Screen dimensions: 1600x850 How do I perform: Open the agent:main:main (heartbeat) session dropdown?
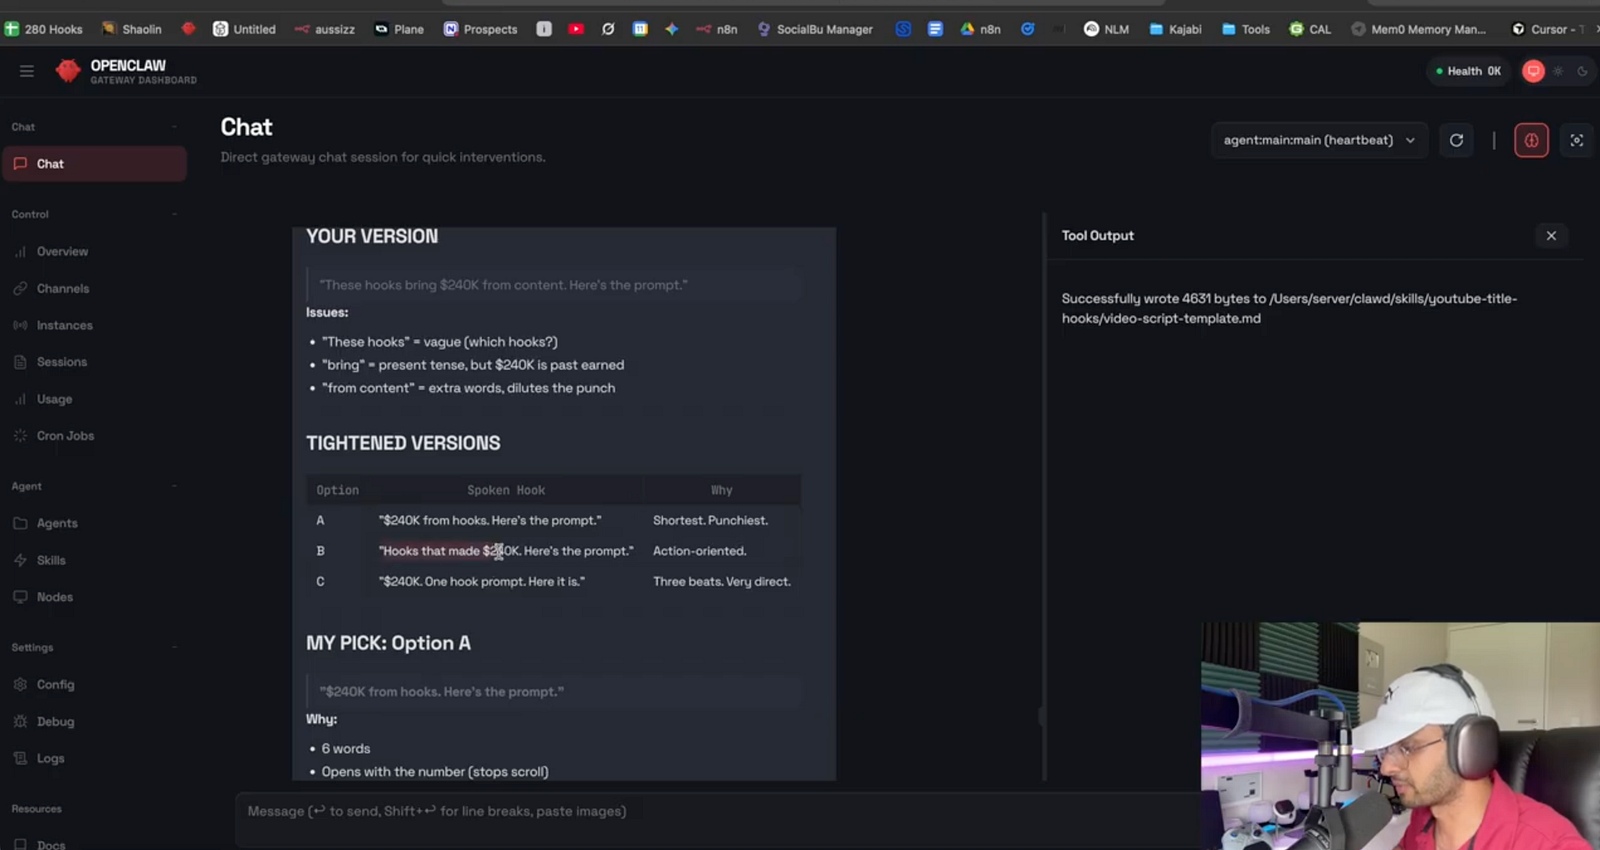tap(1319, 141)
